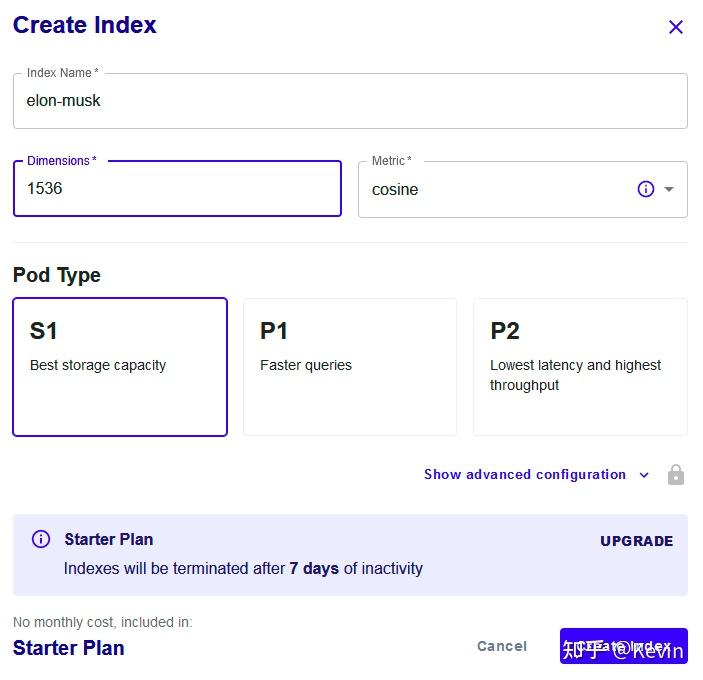Image resolution: width=703 pixels, height=680 pixels.
Task: Select the S1 pod type
Action: click(x=120, y=366)
